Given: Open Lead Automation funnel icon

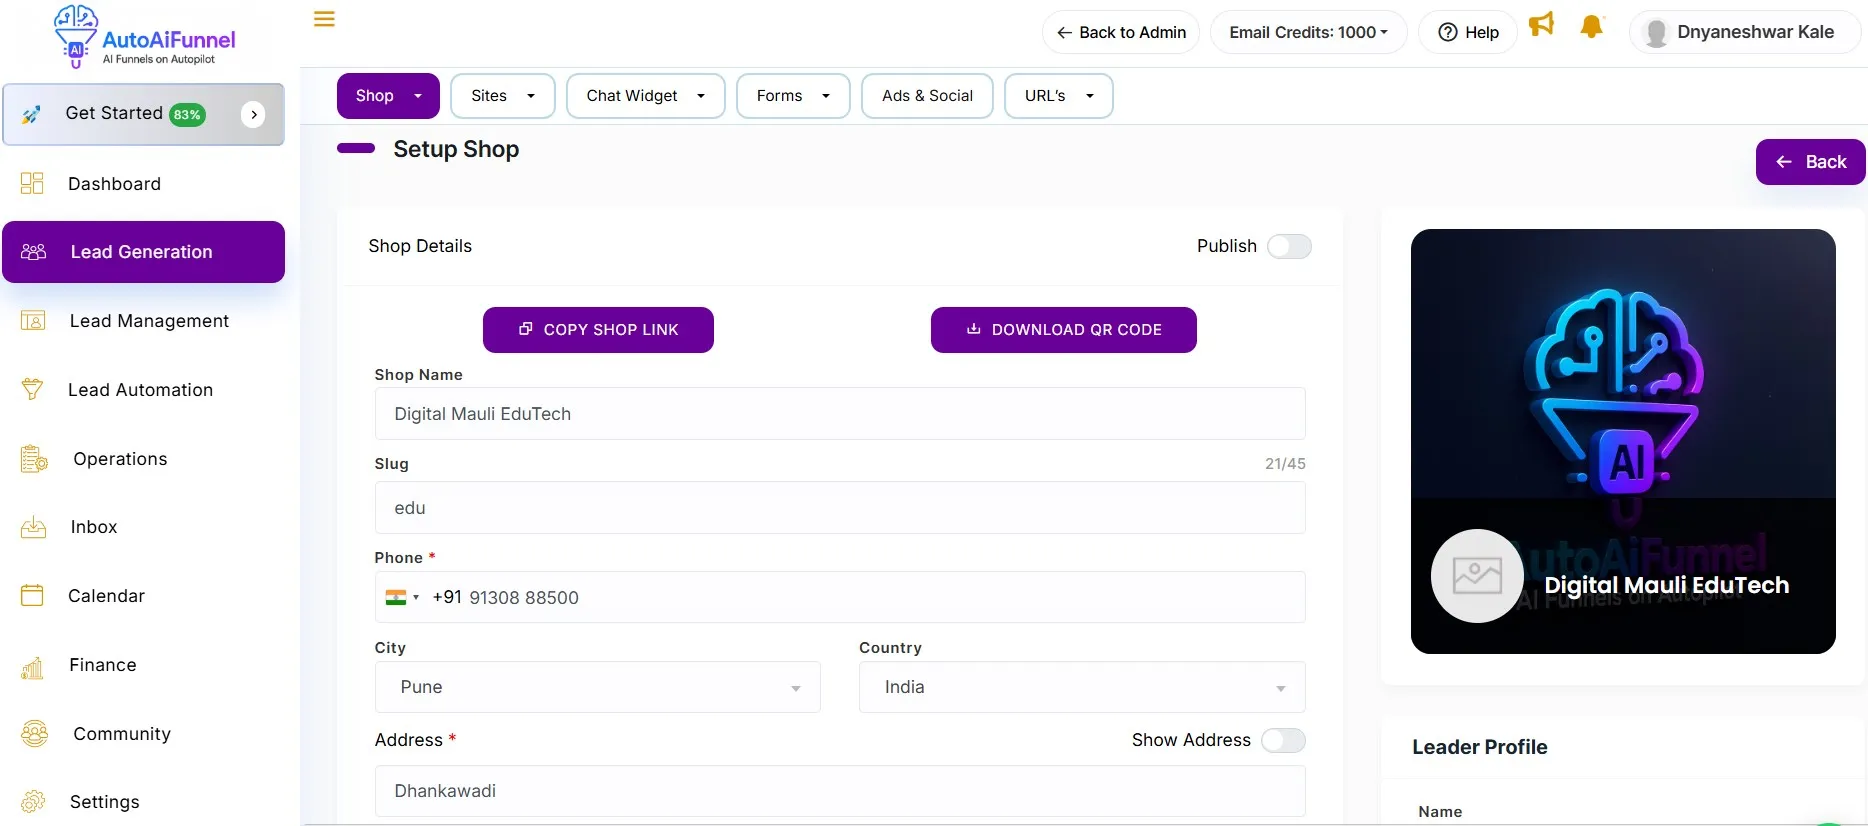Looking at the screenshot, I should click(x=32, y=389).
